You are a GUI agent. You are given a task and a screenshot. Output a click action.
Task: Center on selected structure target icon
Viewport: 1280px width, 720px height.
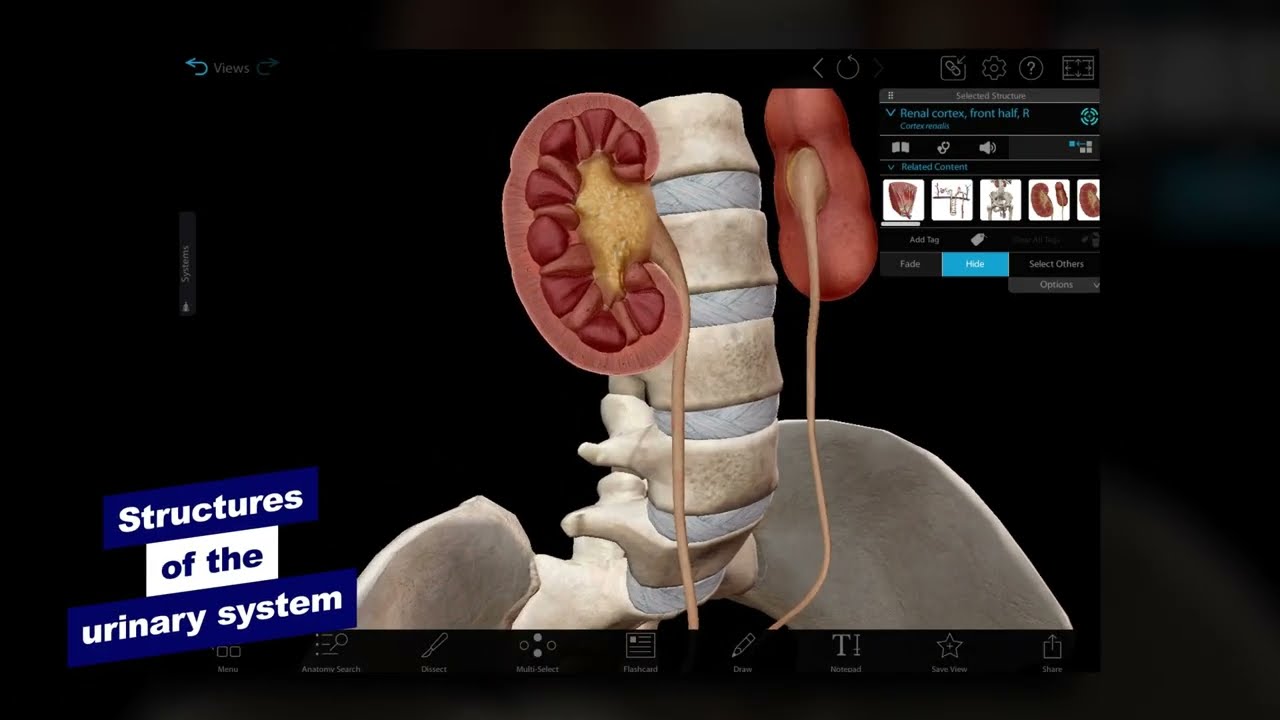[x=1089, y=117]
